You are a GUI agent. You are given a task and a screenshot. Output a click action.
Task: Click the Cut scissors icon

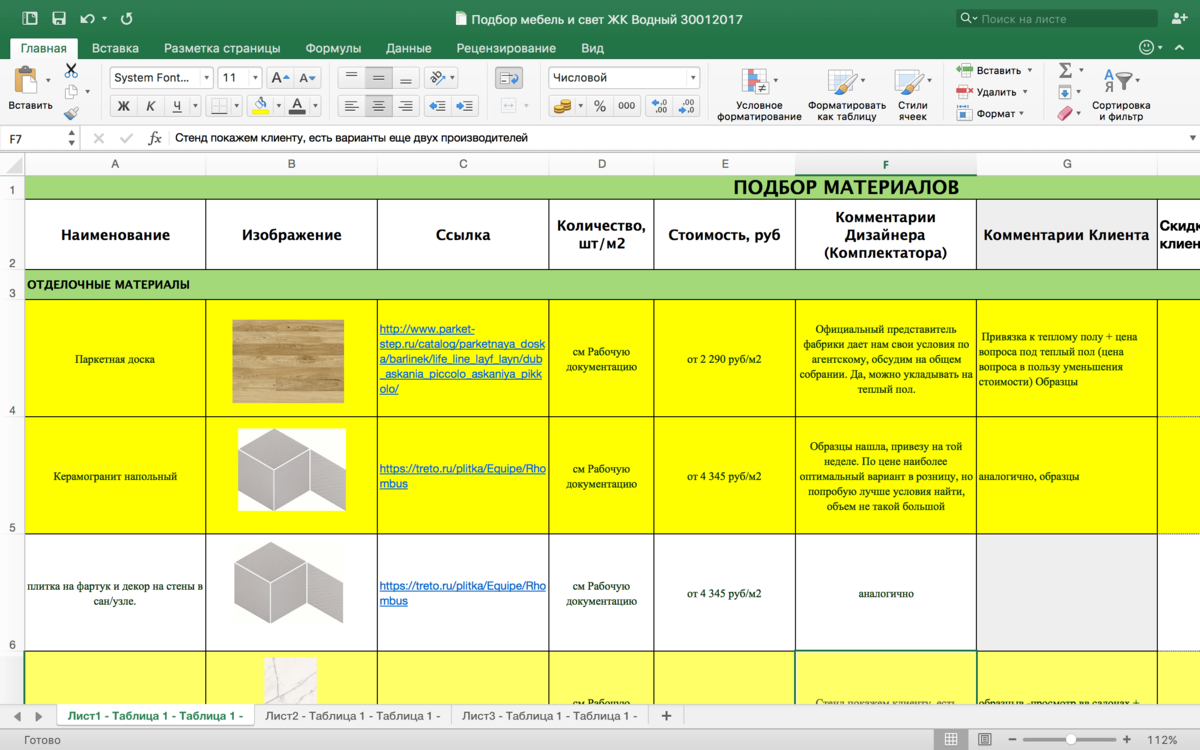[x=71, y=71]
